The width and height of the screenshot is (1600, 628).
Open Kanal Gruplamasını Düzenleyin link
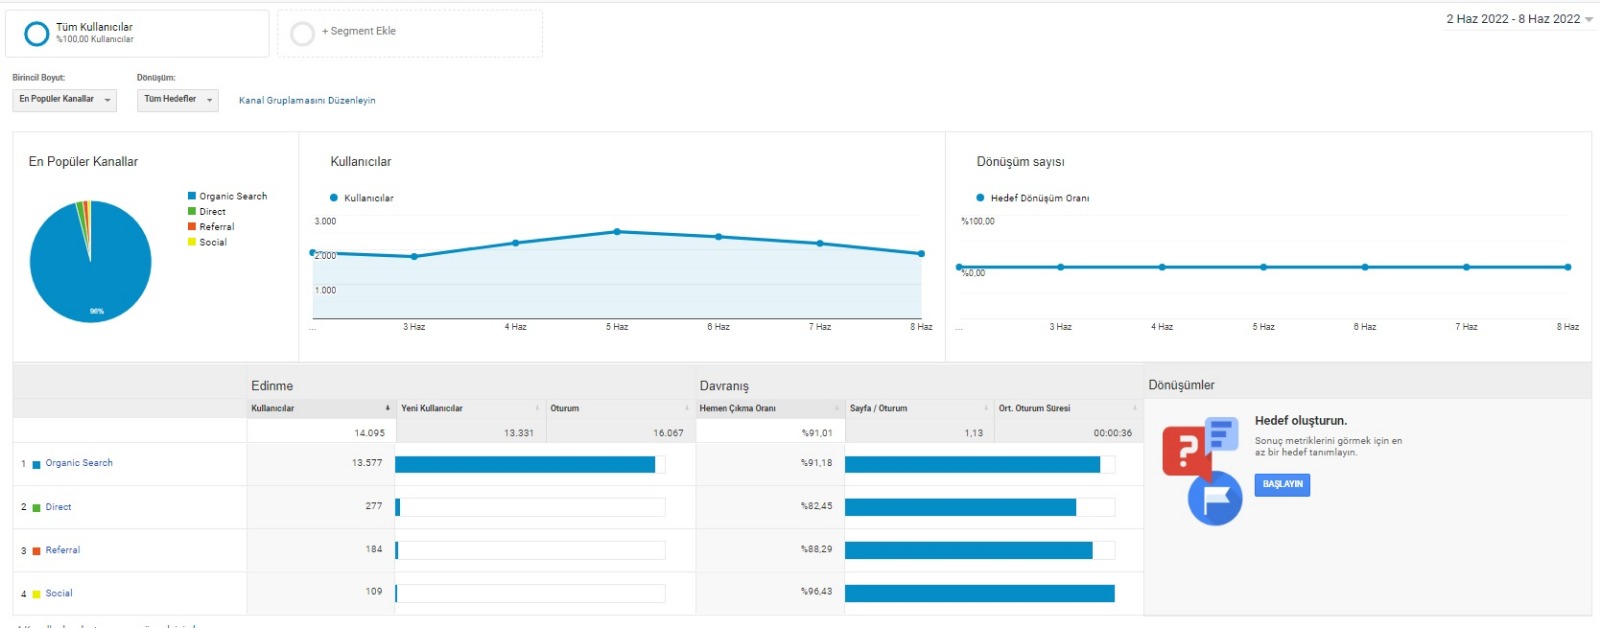tap(307, 100)
